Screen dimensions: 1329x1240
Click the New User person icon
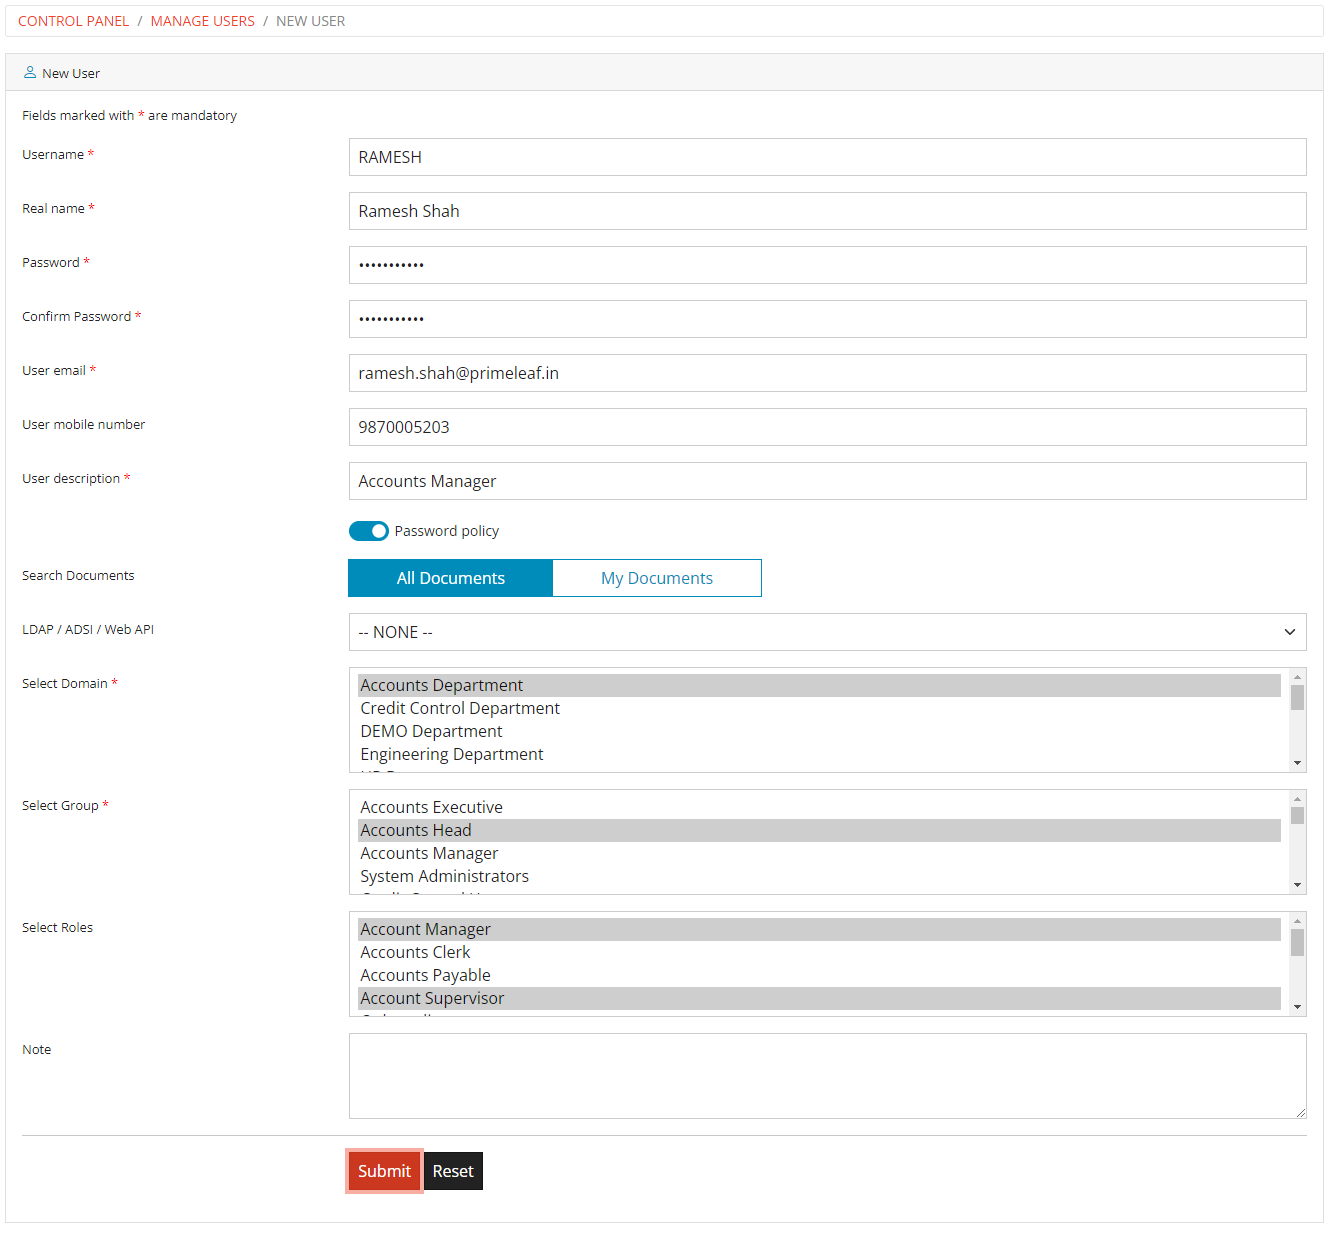(29, 72)
